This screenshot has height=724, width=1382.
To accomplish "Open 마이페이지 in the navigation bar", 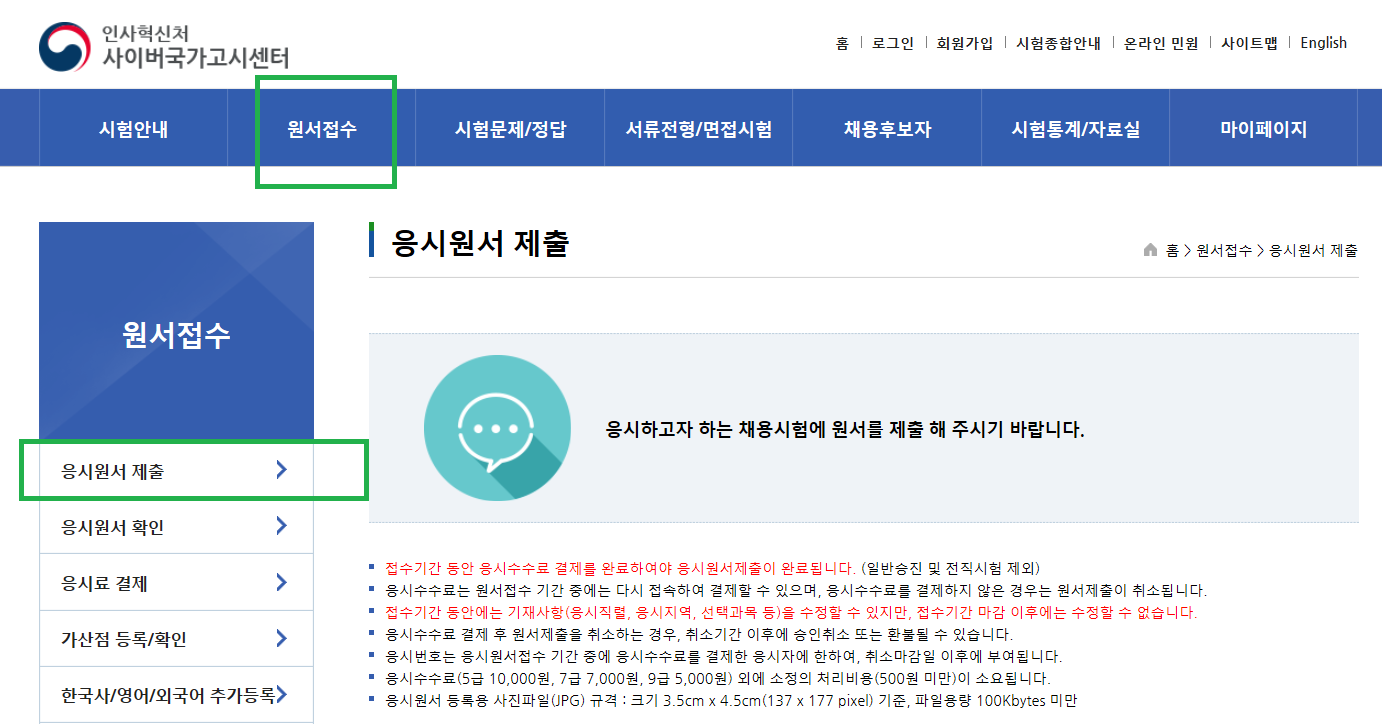I will pos(1263,129).
